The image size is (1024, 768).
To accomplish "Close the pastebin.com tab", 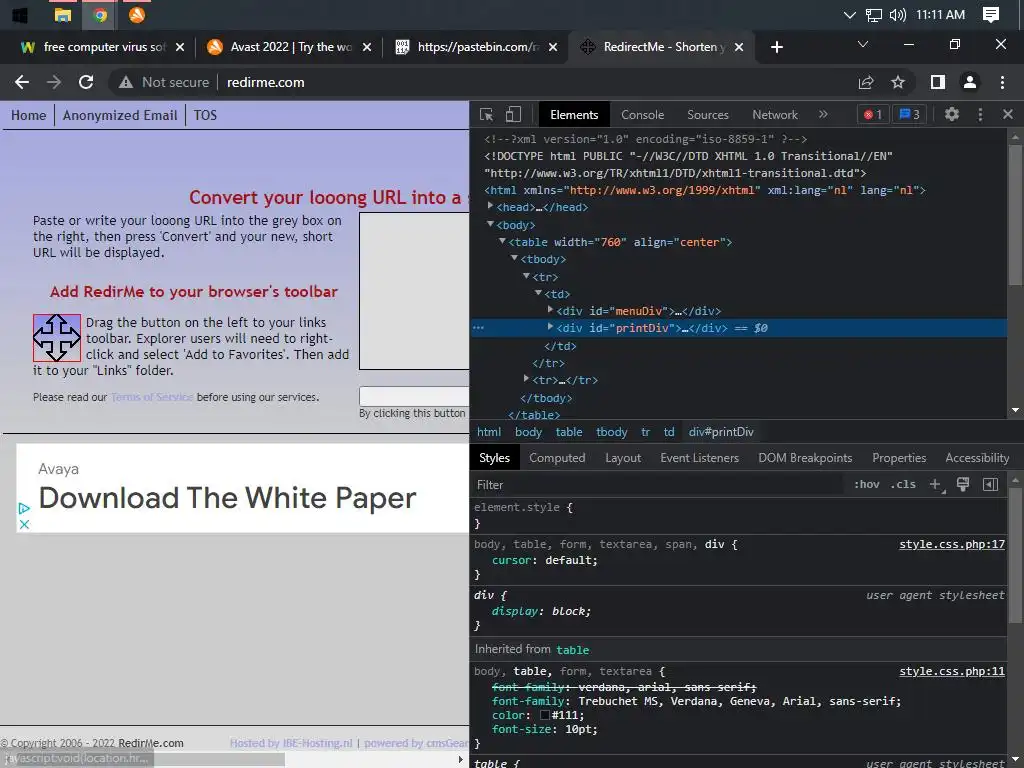I will tap(552, 47).
